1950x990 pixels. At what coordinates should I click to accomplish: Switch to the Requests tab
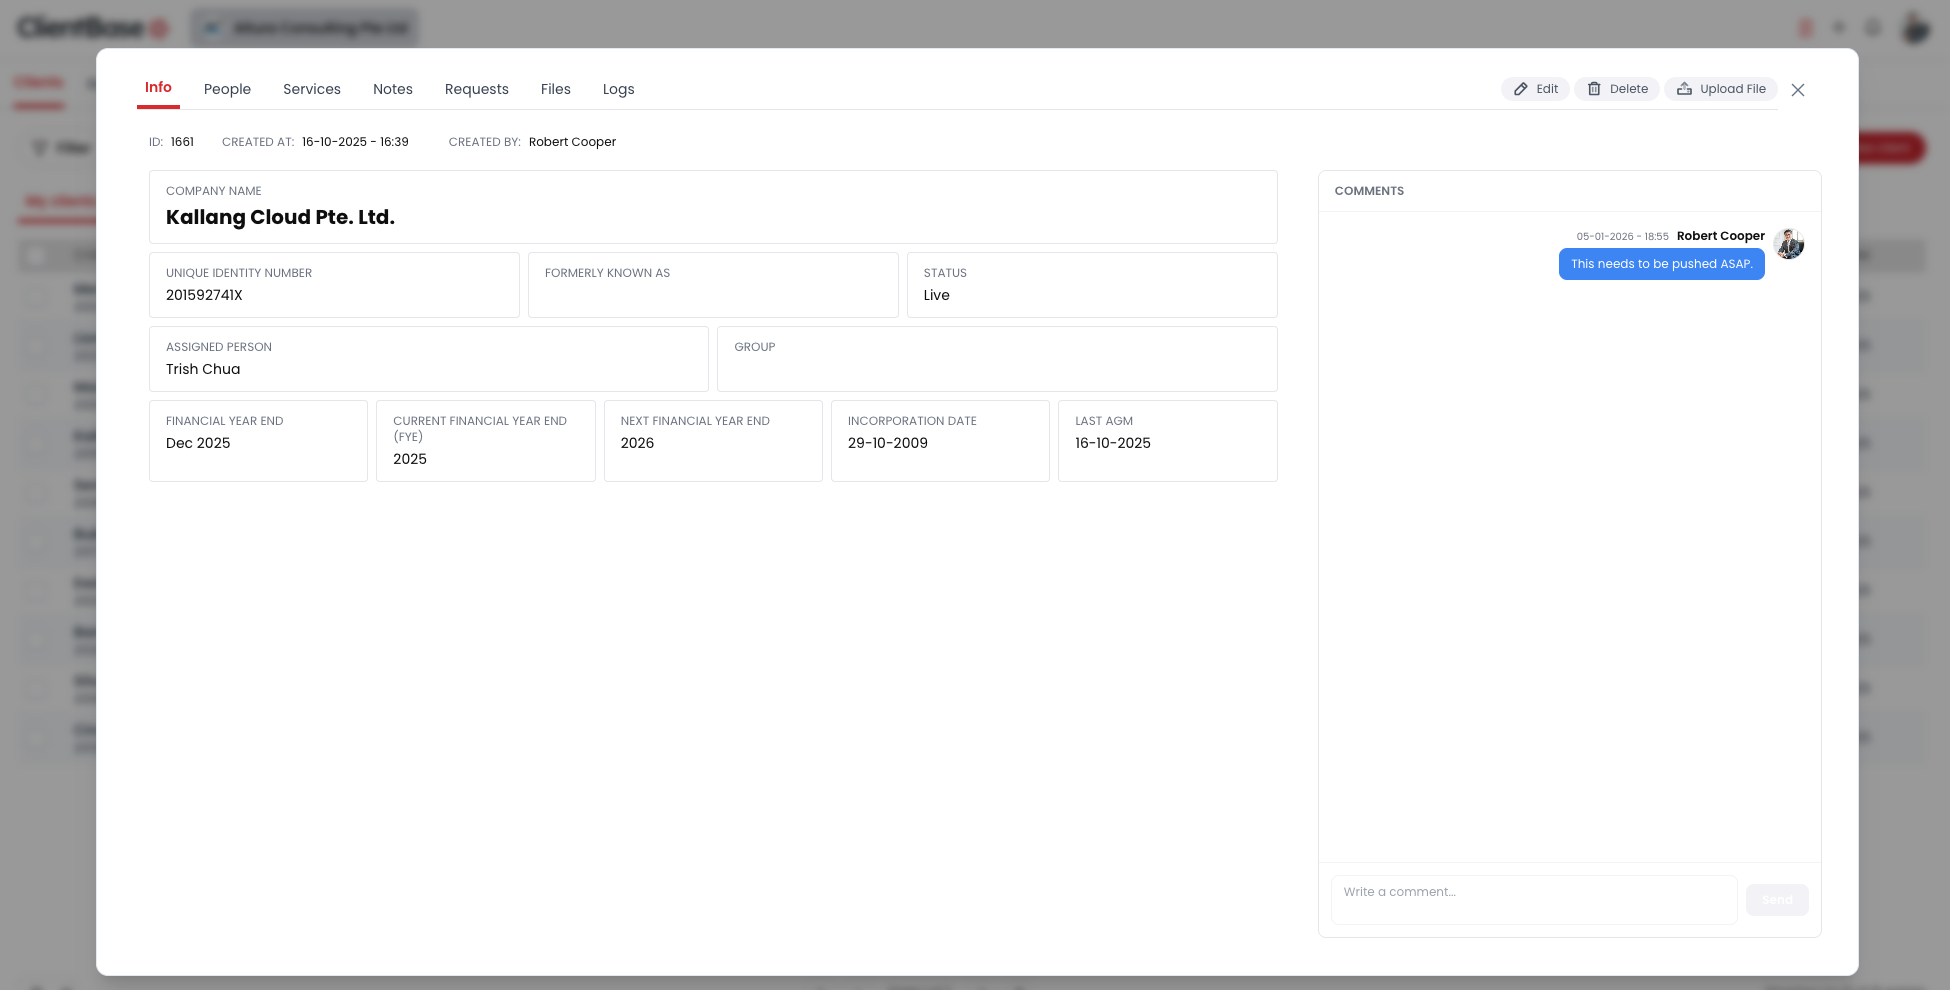pyautogui.click(x=476, y=89)
